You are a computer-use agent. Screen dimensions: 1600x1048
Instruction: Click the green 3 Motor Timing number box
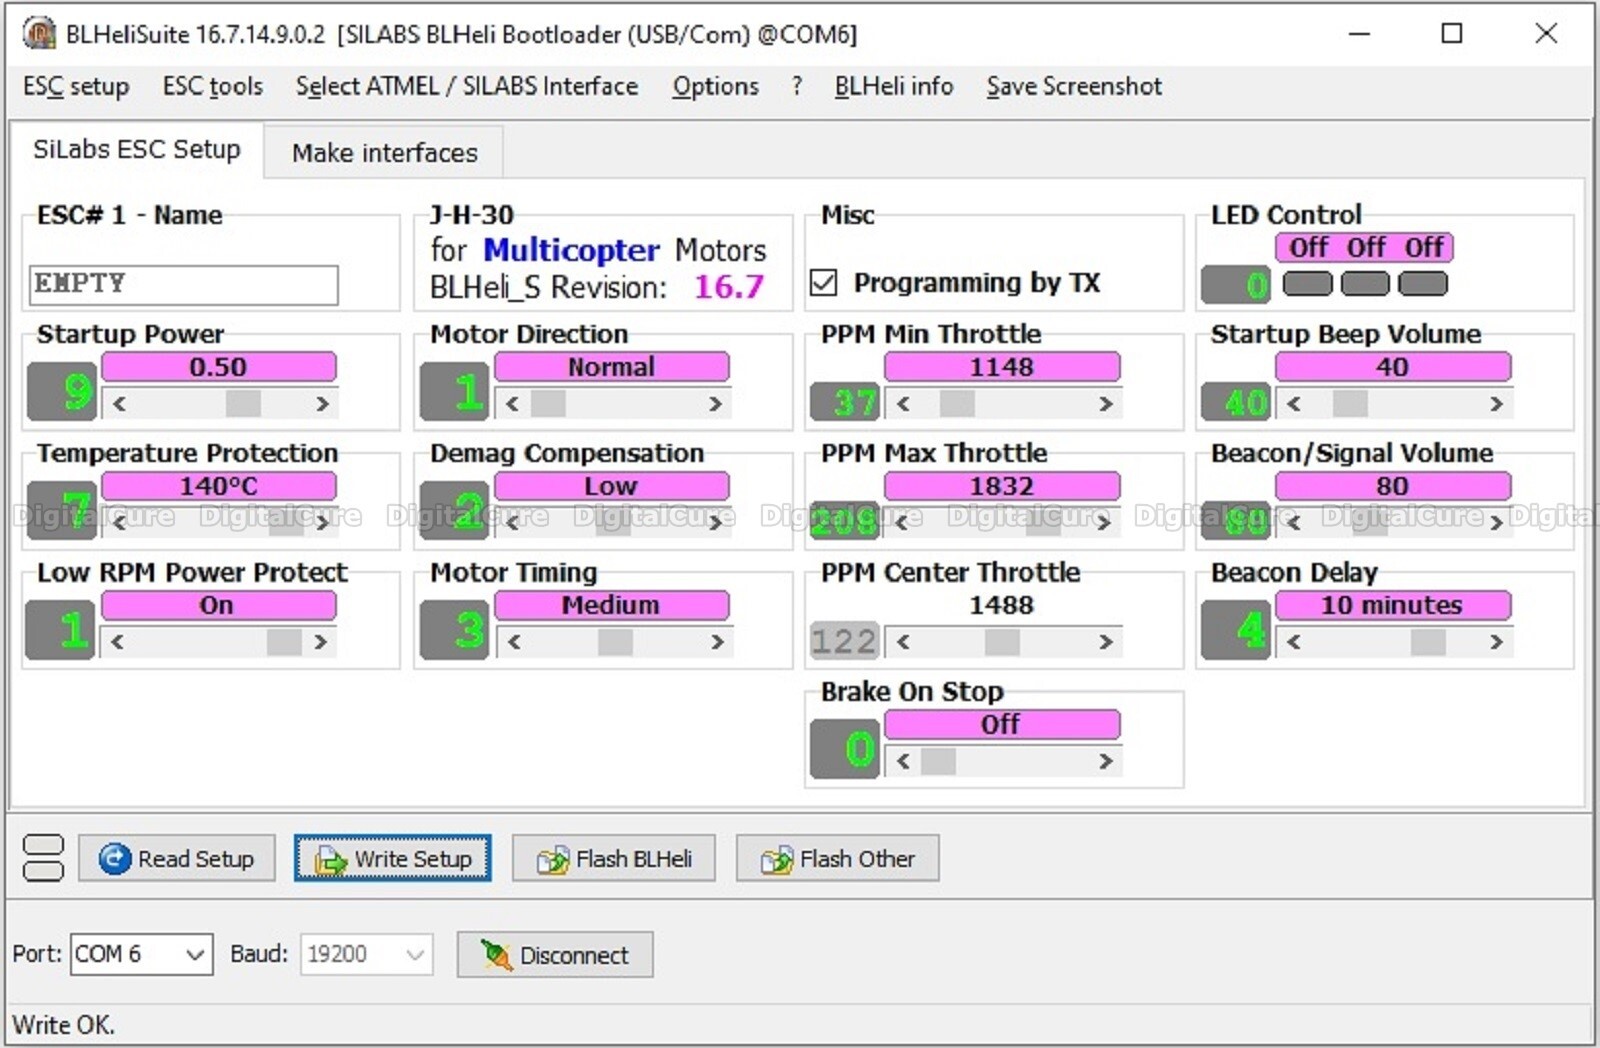click(x=455, y=630)
